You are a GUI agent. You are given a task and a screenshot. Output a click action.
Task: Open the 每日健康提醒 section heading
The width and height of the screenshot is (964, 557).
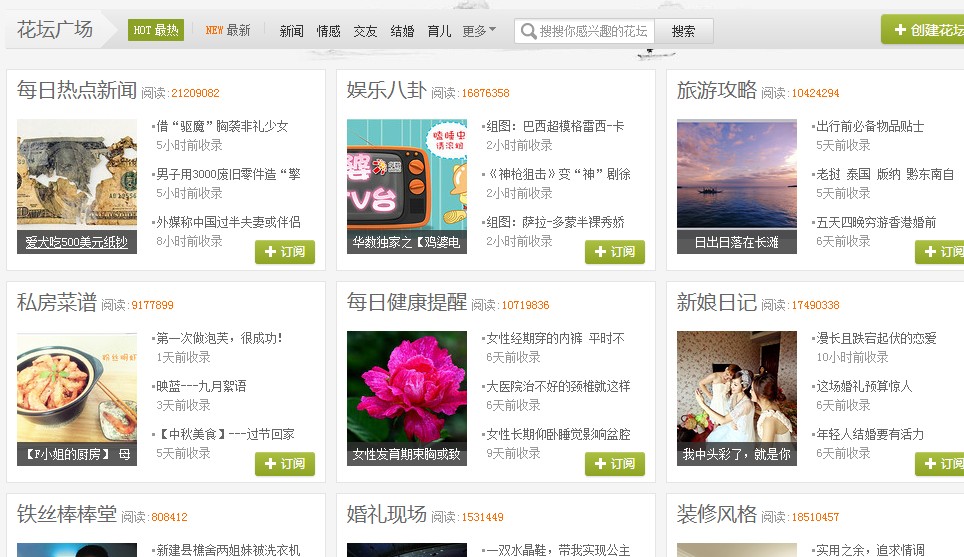tap(407, 302)
